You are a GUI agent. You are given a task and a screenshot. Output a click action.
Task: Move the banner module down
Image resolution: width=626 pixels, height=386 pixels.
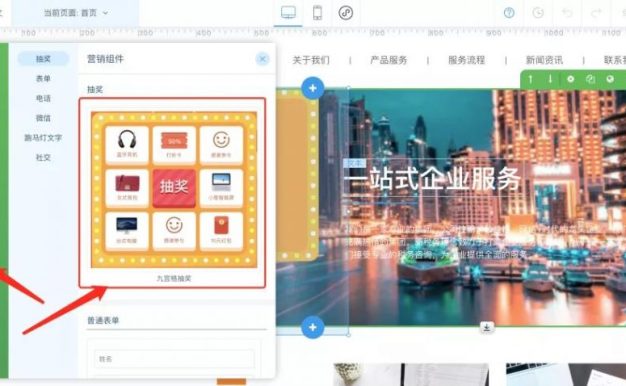coord(550,79)
